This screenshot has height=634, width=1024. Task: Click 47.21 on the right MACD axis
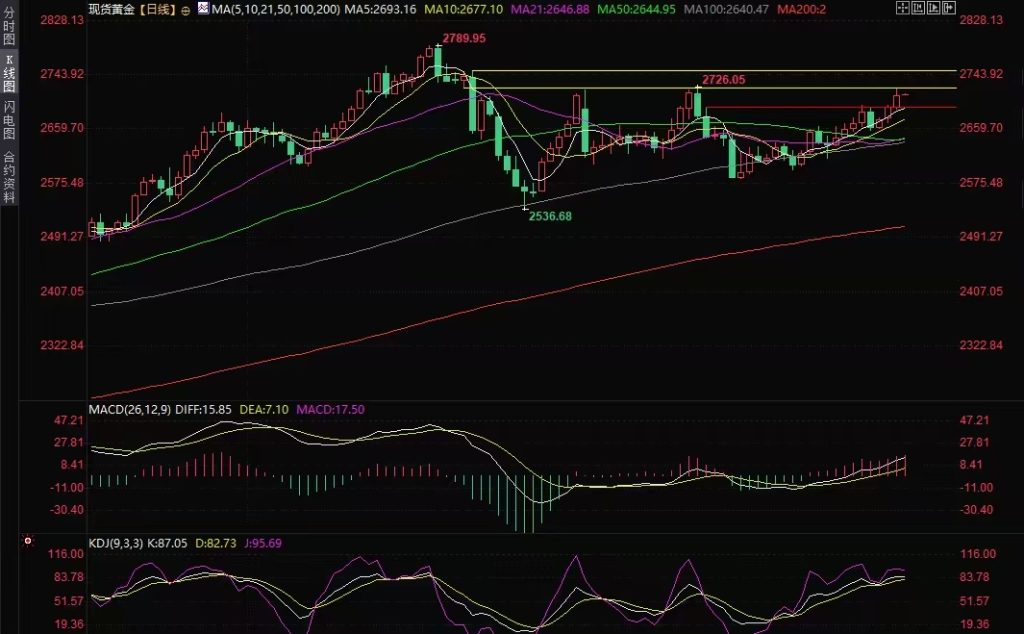tap(974, 420)
